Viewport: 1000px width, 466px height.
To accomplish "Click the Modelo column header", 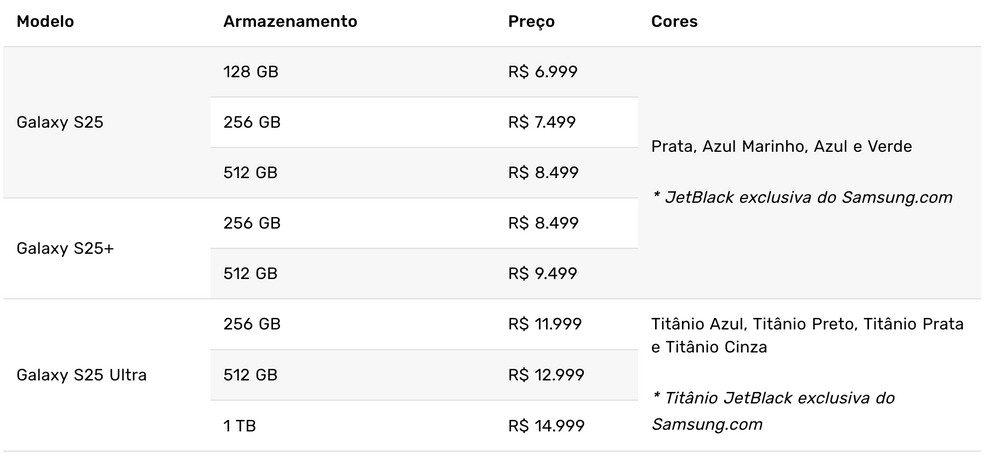I will click(x=45, y=21).
